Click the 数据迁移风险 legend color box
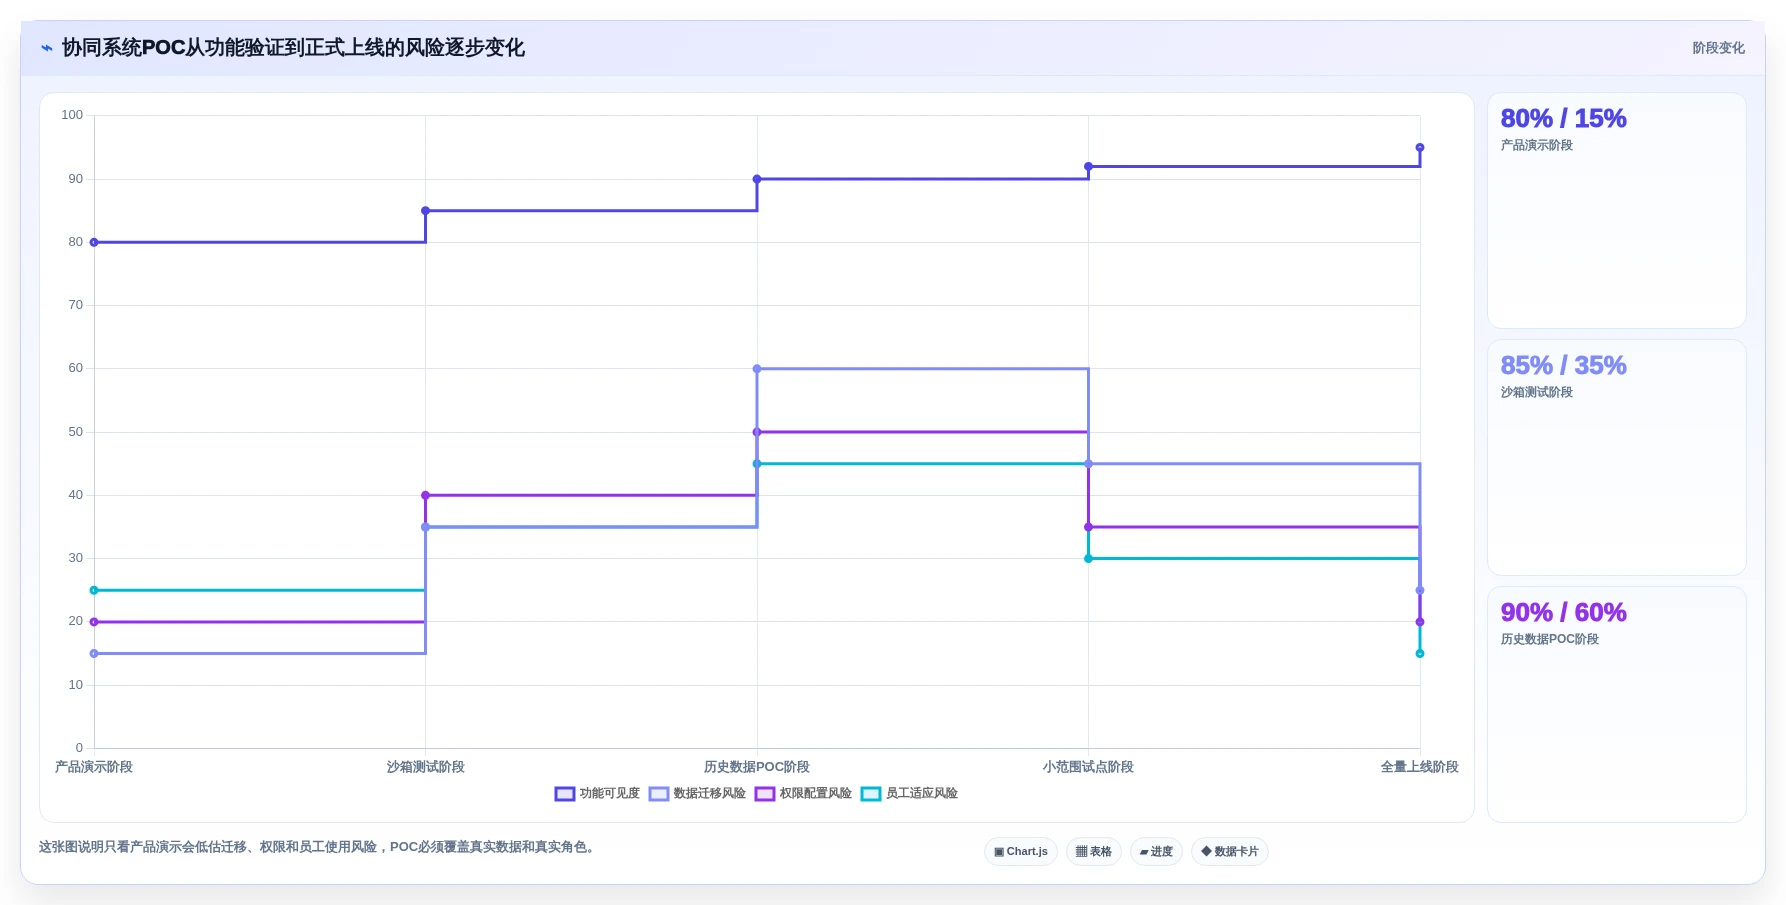Screen dimensions: 1786x905 pos(659,794)
